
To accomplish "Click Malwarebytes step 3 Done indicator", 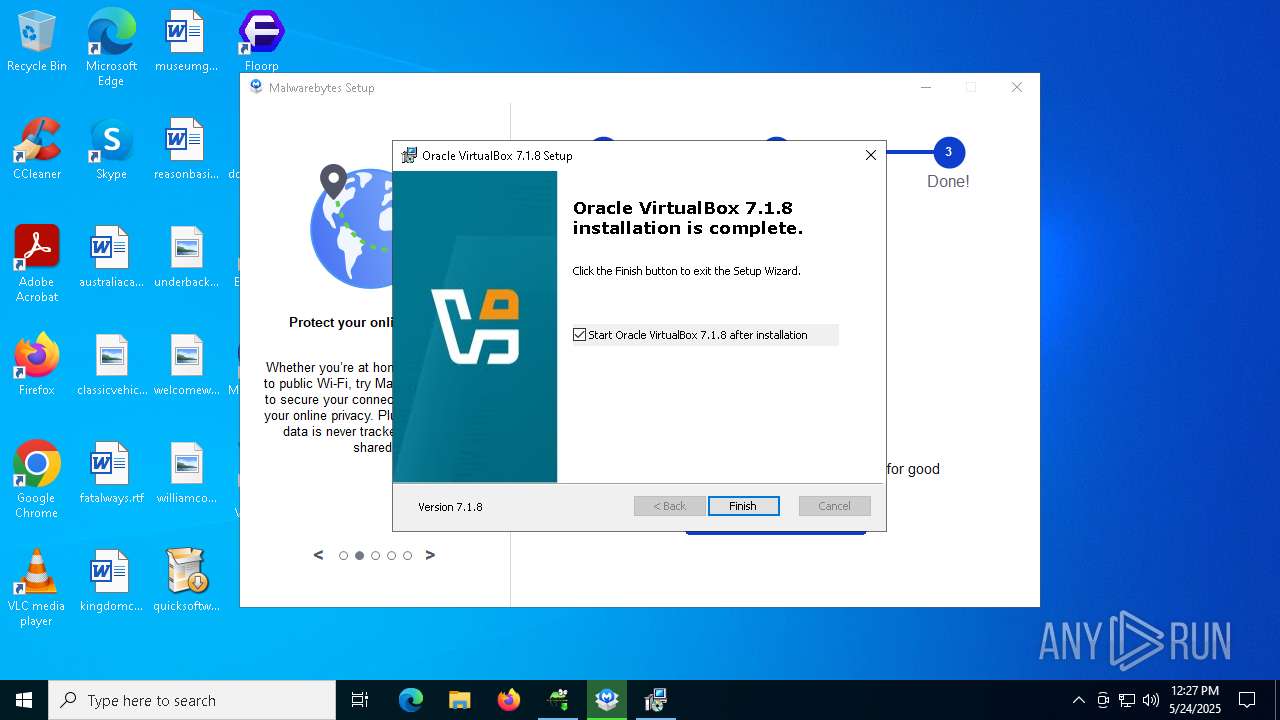I will coord(948,153).
